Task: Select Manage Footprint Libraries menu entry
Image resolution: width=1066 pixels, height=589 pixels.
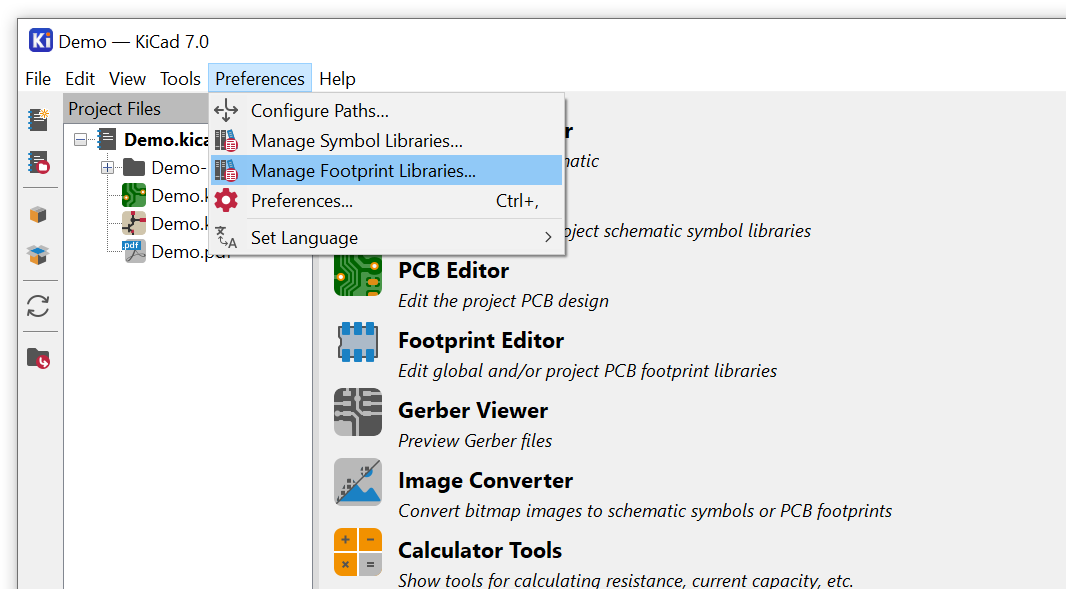Action: [x=362, y=171]
